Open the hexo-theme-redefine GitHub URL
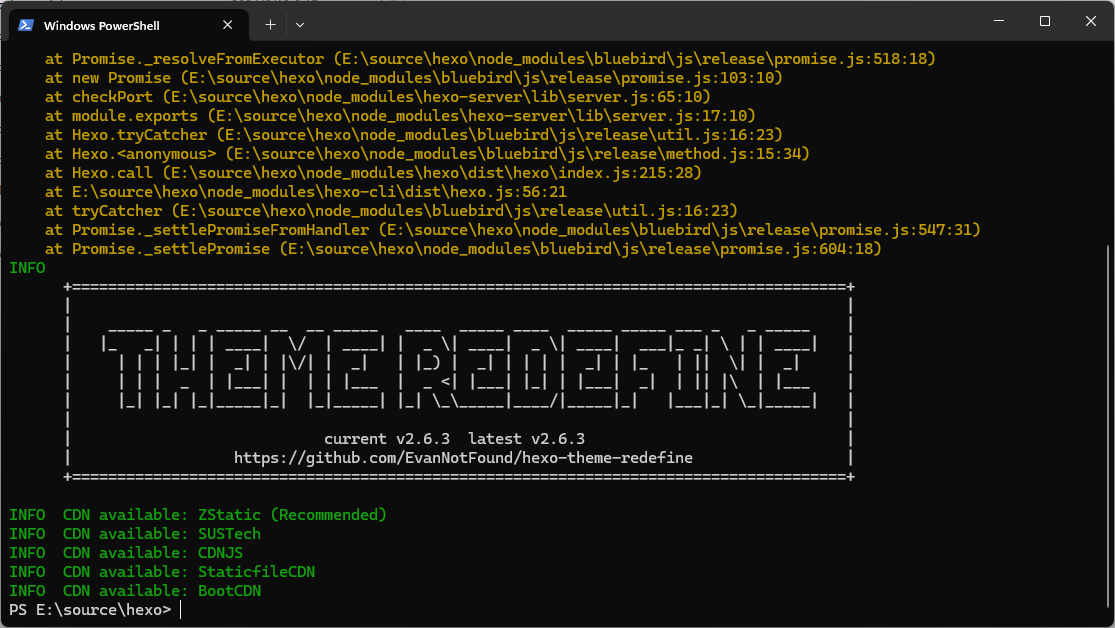The width and height of the screenshot is (1115, 628). click(463, 458)
